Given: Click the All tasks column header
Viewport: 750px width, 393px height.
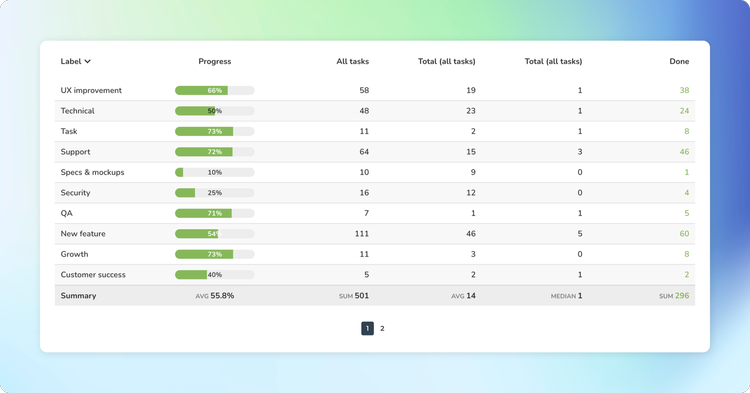Looking at the screenshot, I should pyautogui.click(x=353, y=61).
